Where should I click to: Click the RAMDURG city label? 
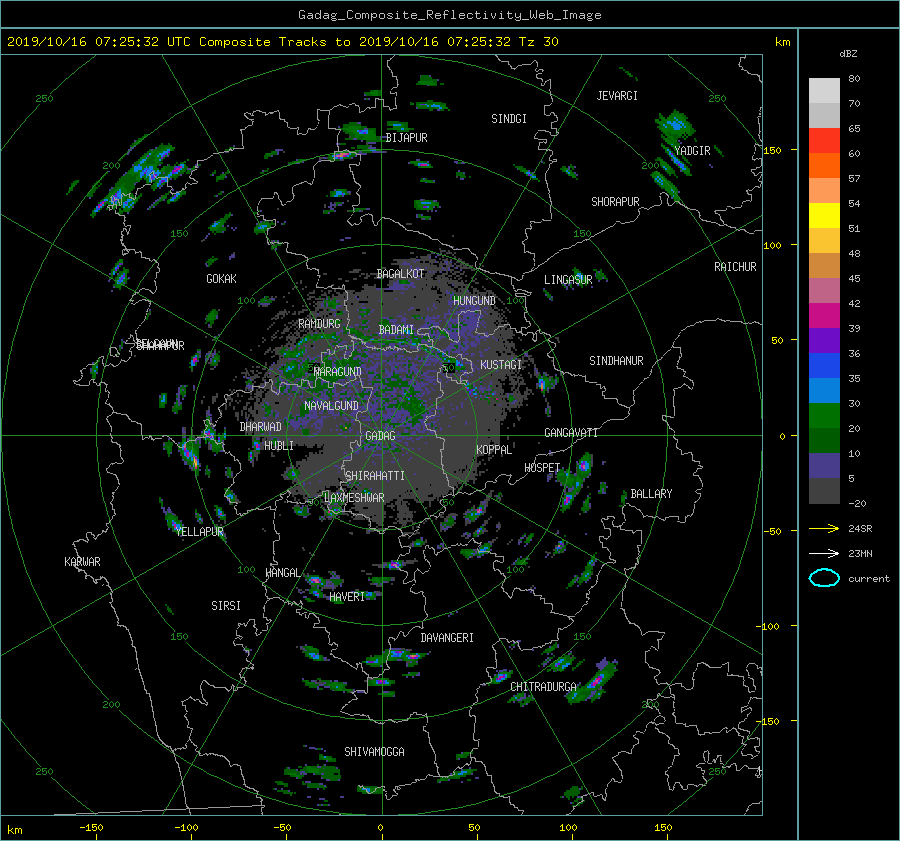coord(319,324)
